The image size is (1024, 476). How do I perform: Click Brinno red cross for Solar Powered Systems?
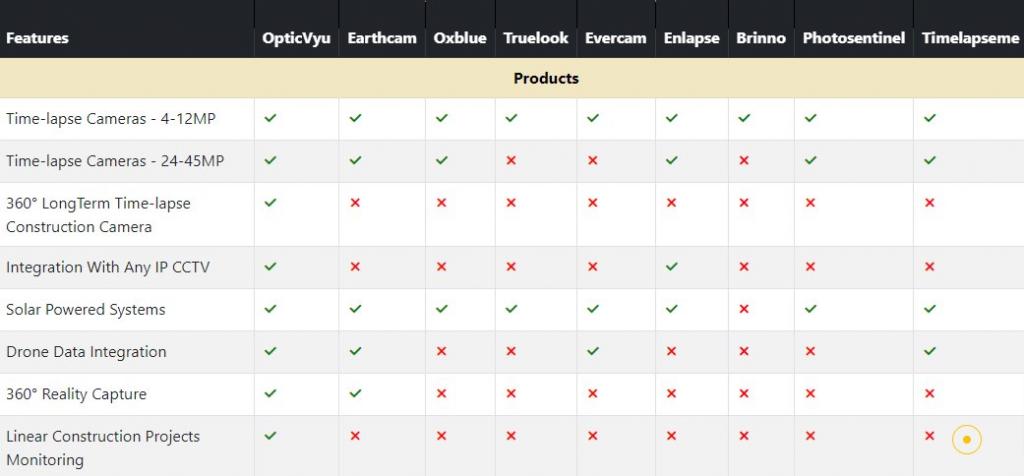[743, 309]
